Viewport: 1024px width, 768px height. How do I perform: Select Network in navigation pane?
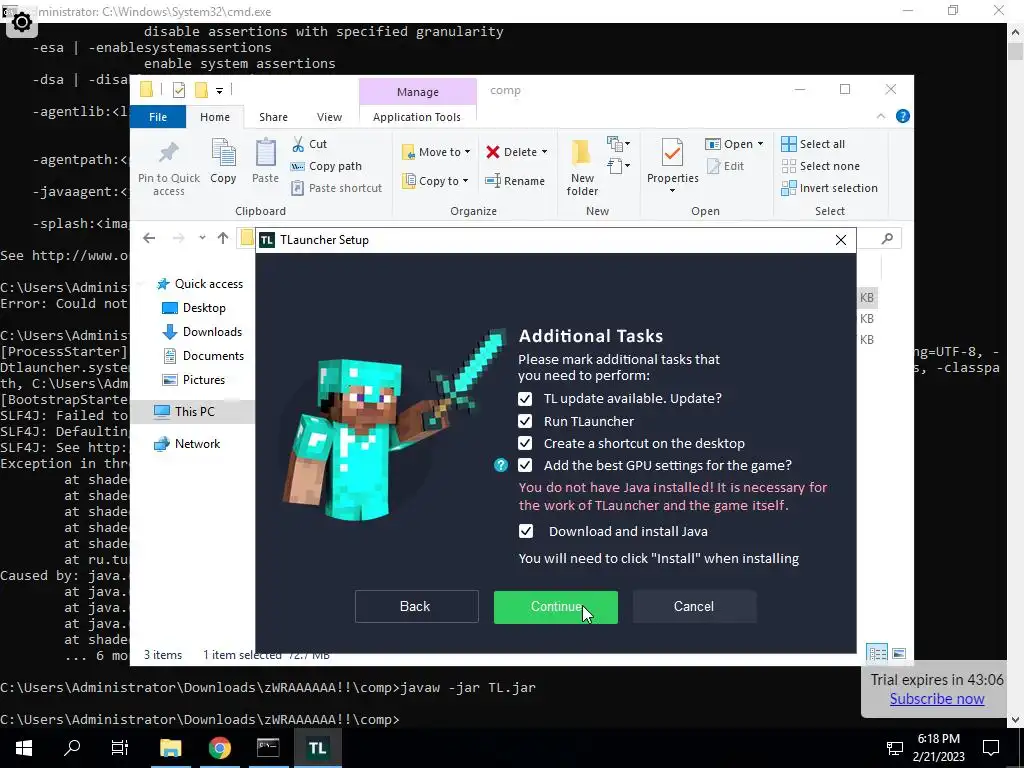point(187,444)
